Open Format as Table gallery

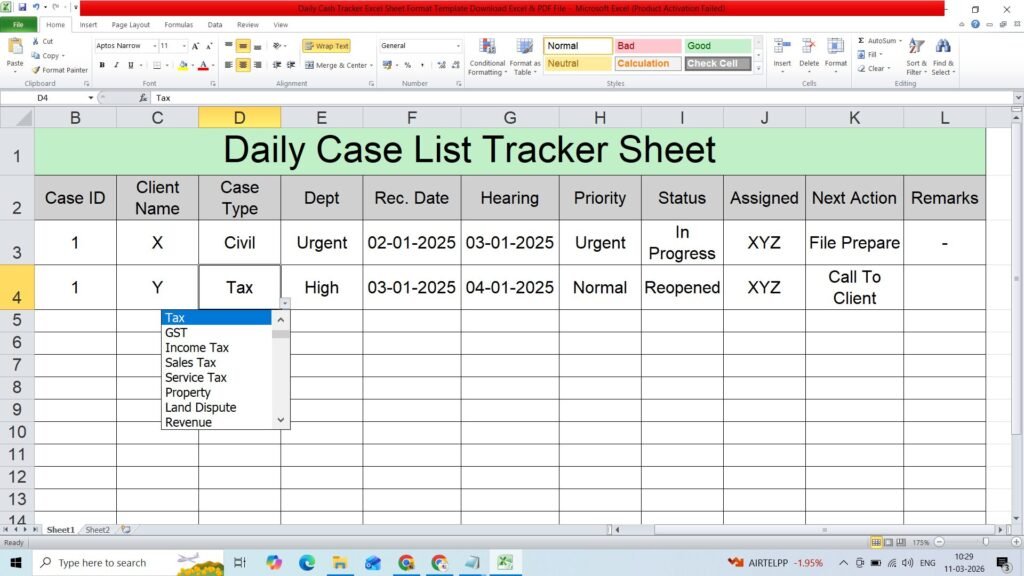pyautogui.click(x=524, y=57)
